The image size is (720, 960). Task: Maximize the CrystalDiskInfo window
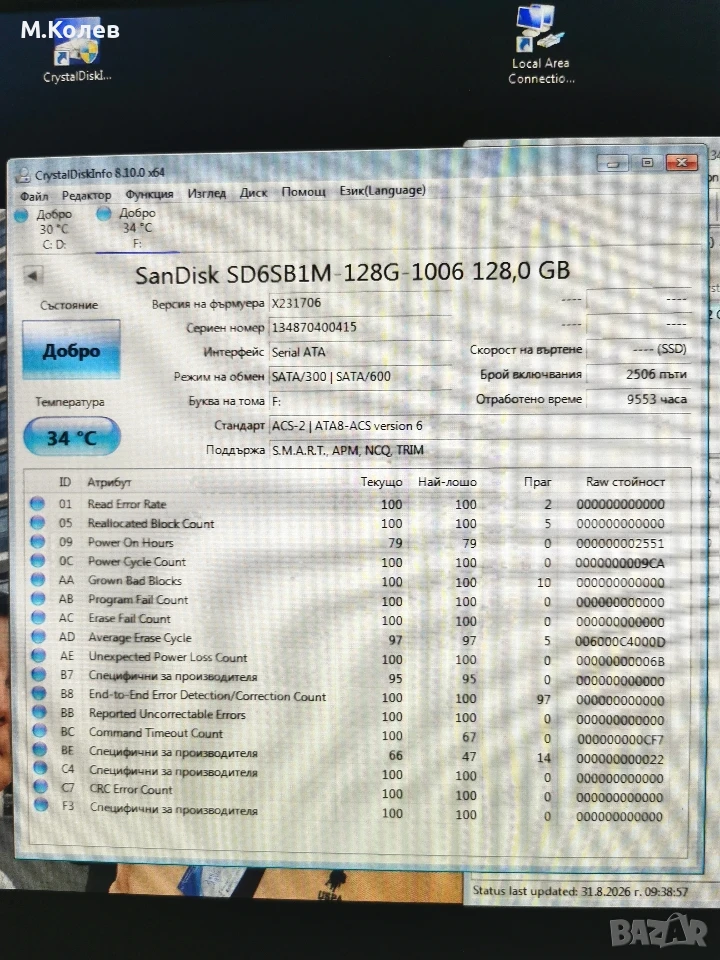pos(647,163)
